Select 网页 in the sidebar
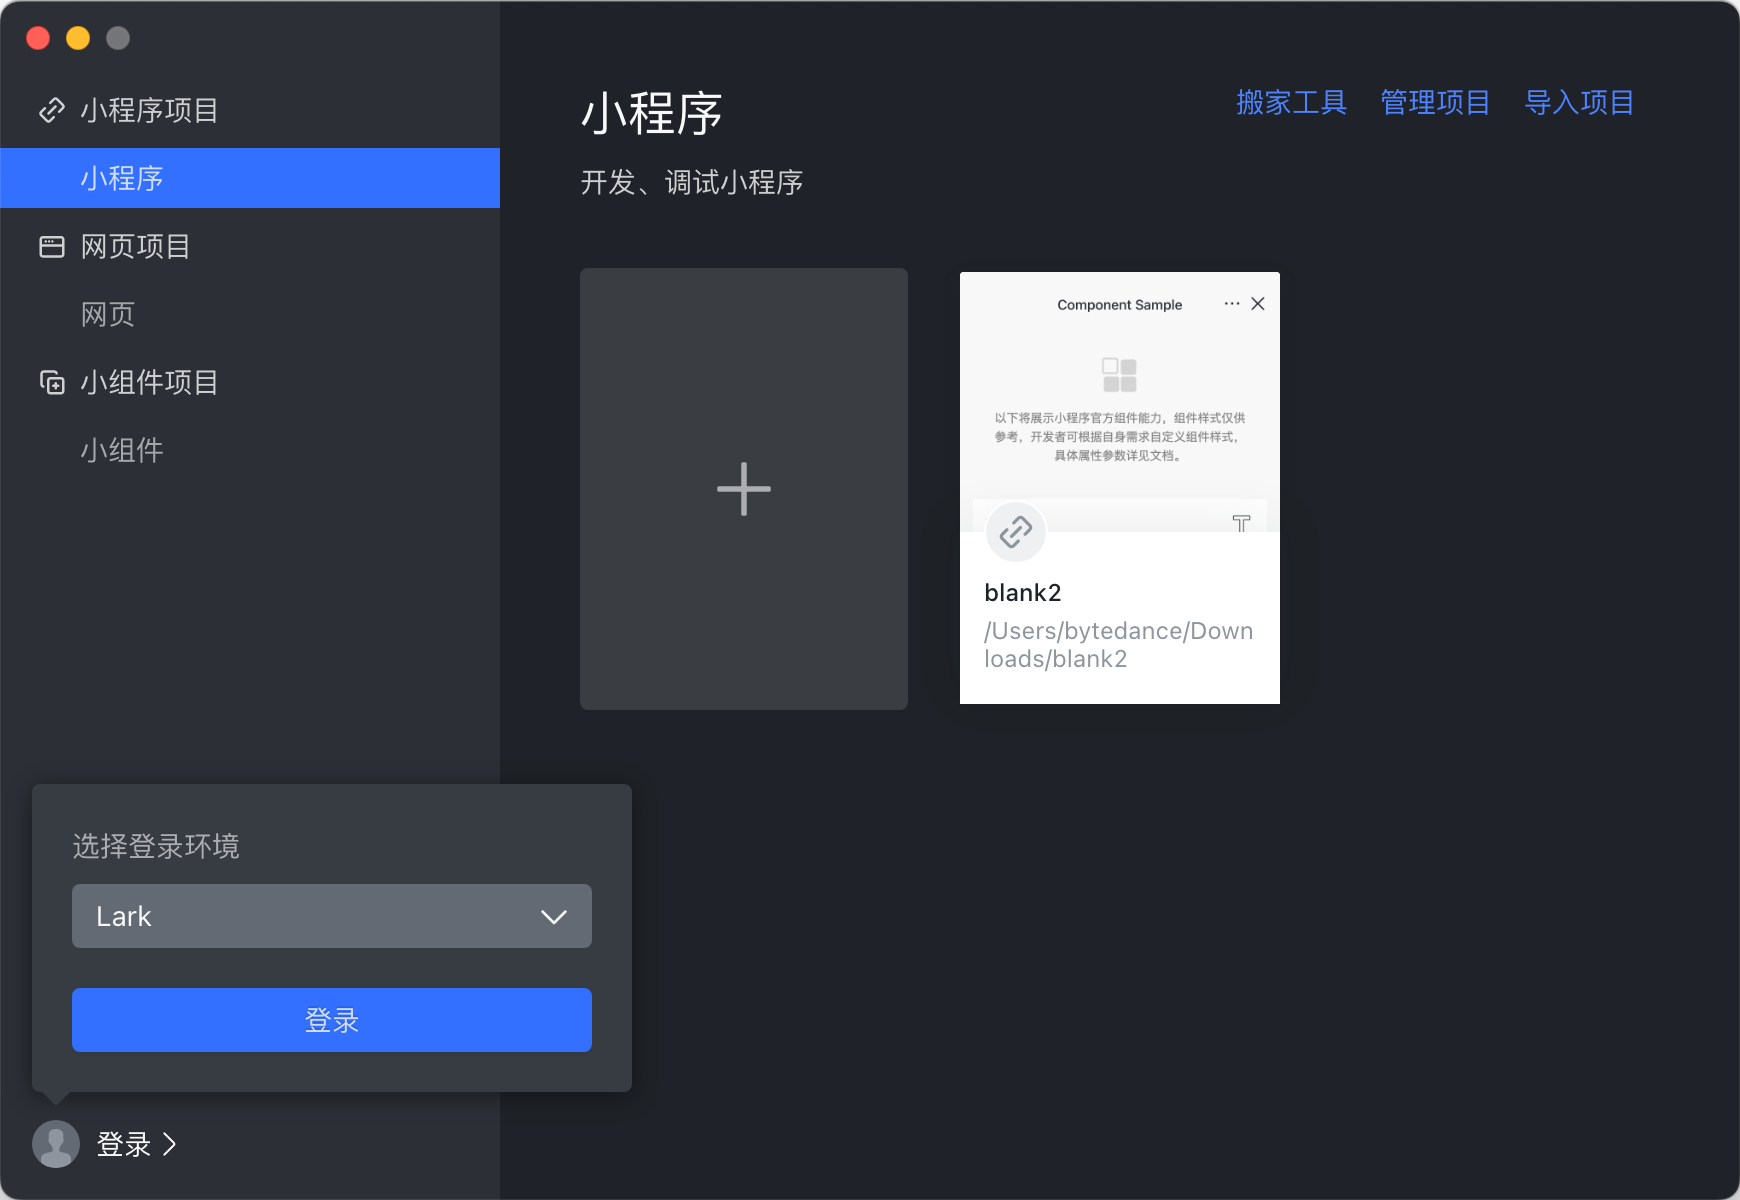 (108, 314)
